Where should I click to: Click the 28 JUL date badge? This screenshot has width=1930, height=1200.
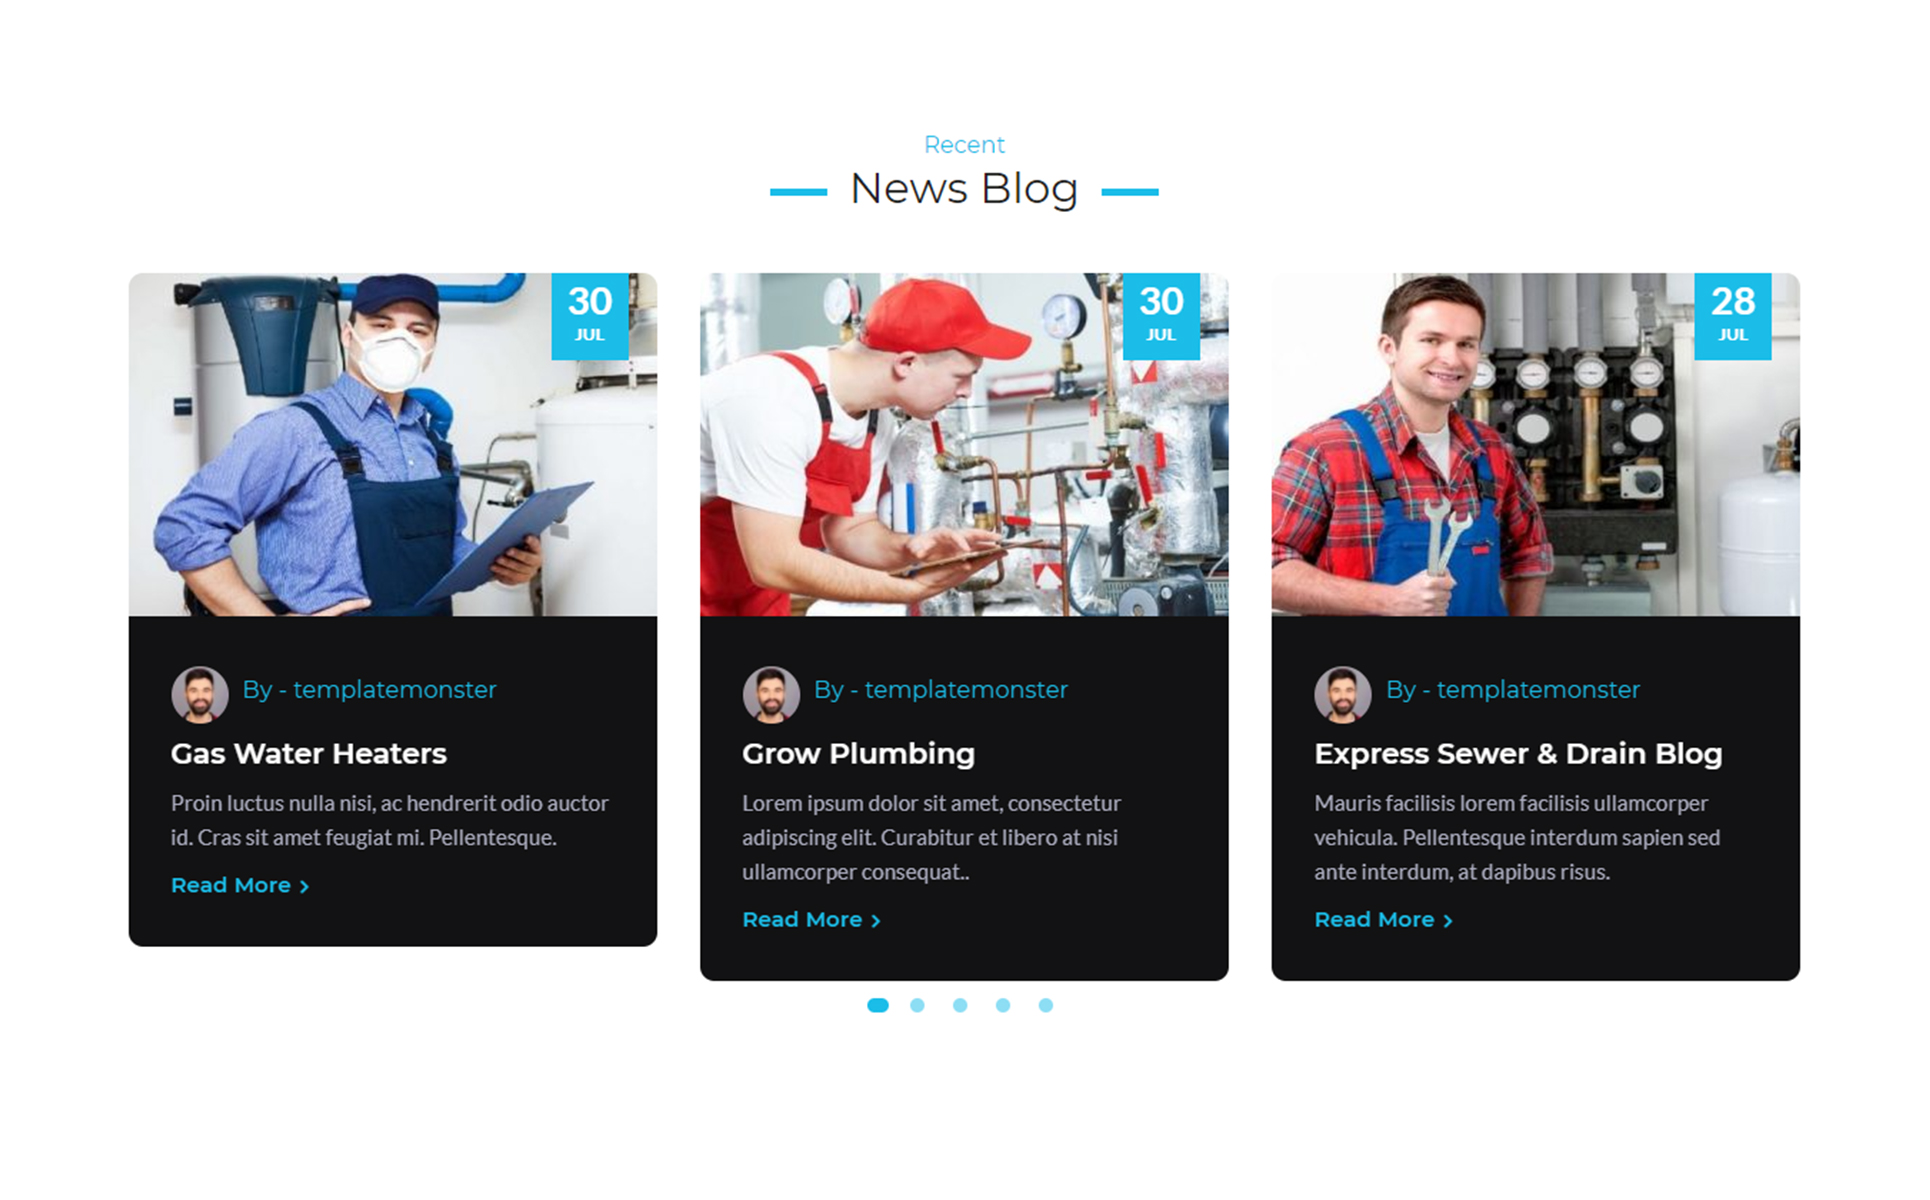click(x=1732, y=315)
